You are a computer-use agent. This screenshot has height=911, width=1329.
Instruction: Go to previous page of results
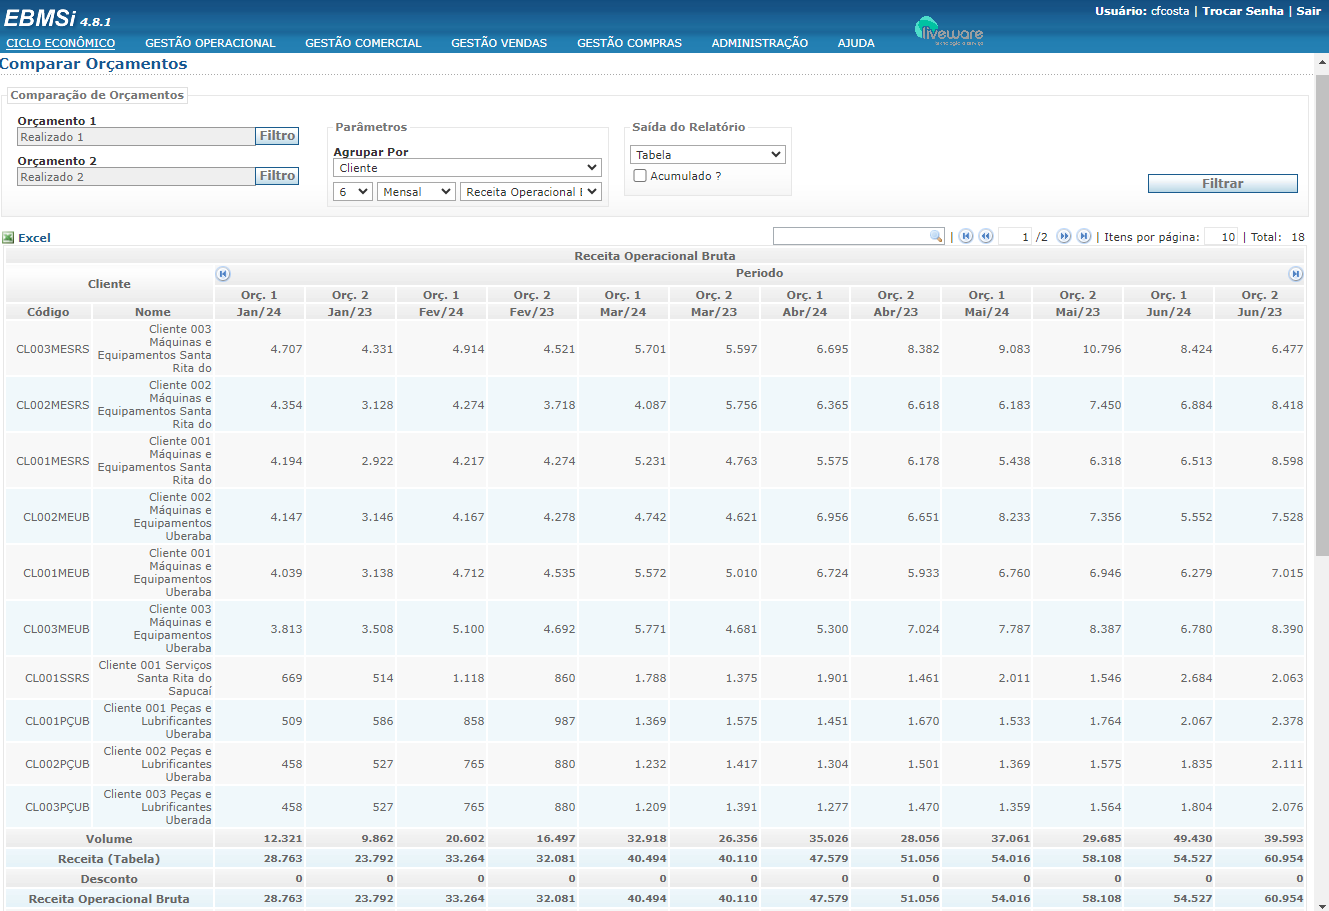(x=986, y=236)
